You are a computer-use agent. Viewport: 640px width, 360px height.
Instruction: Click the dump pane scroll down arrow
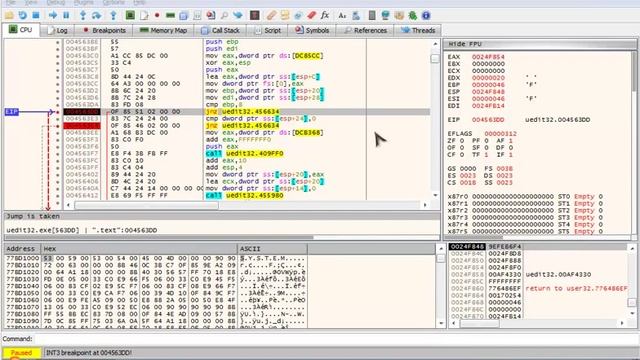coord(441,323)
